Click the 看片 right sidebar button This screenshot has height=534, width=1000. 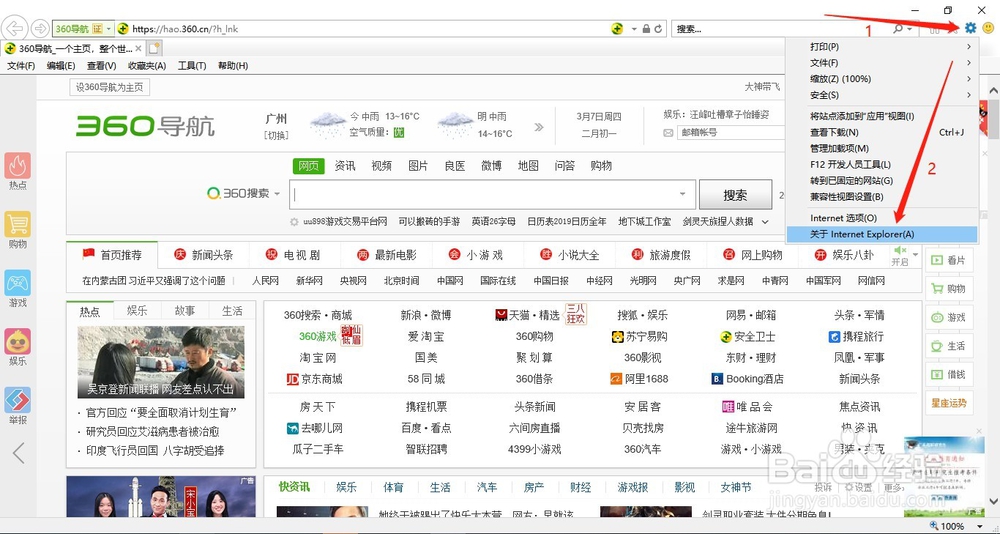(947, 260)
